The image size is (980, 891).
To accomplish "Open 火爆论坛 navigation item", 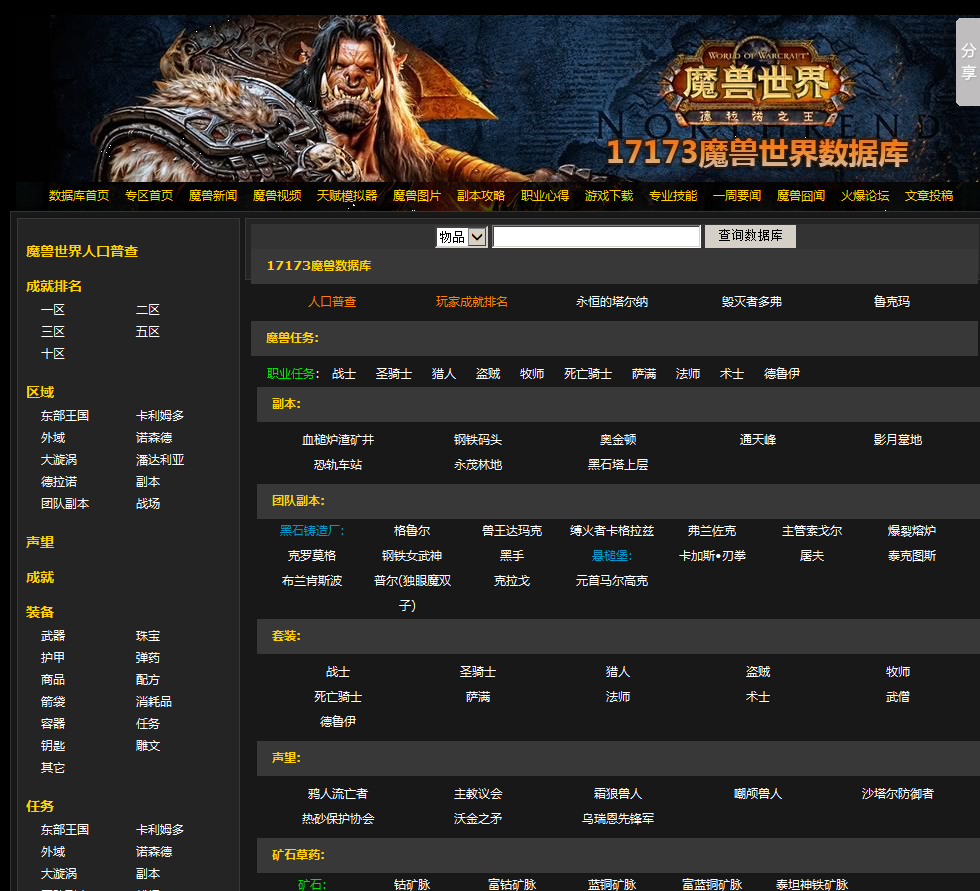I will coord(865,196).
